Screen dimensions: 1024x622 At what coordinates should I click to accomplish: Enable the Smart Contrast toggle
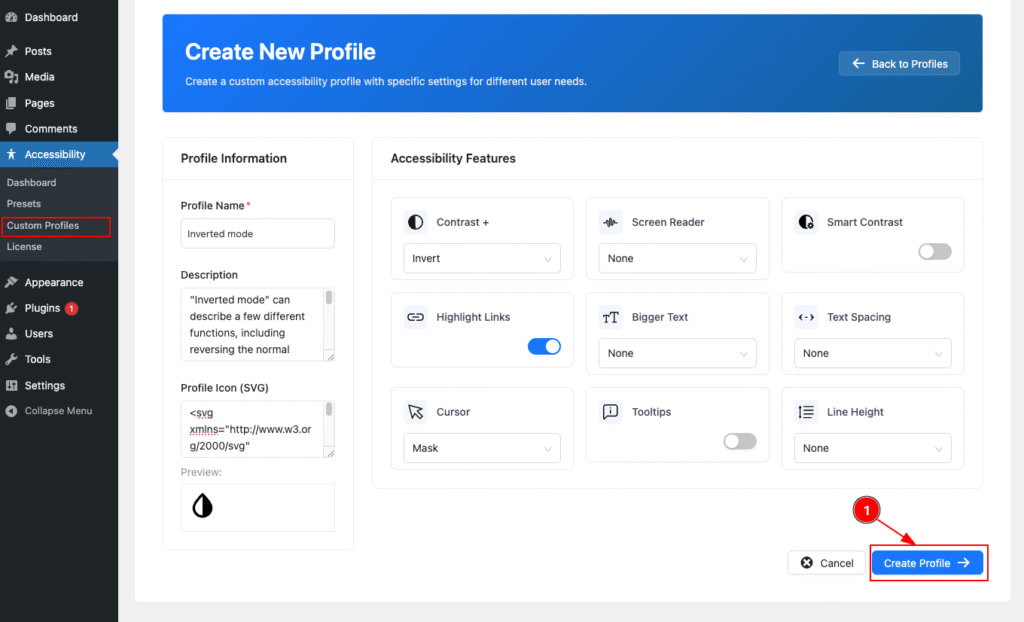(x=934, y=251)
